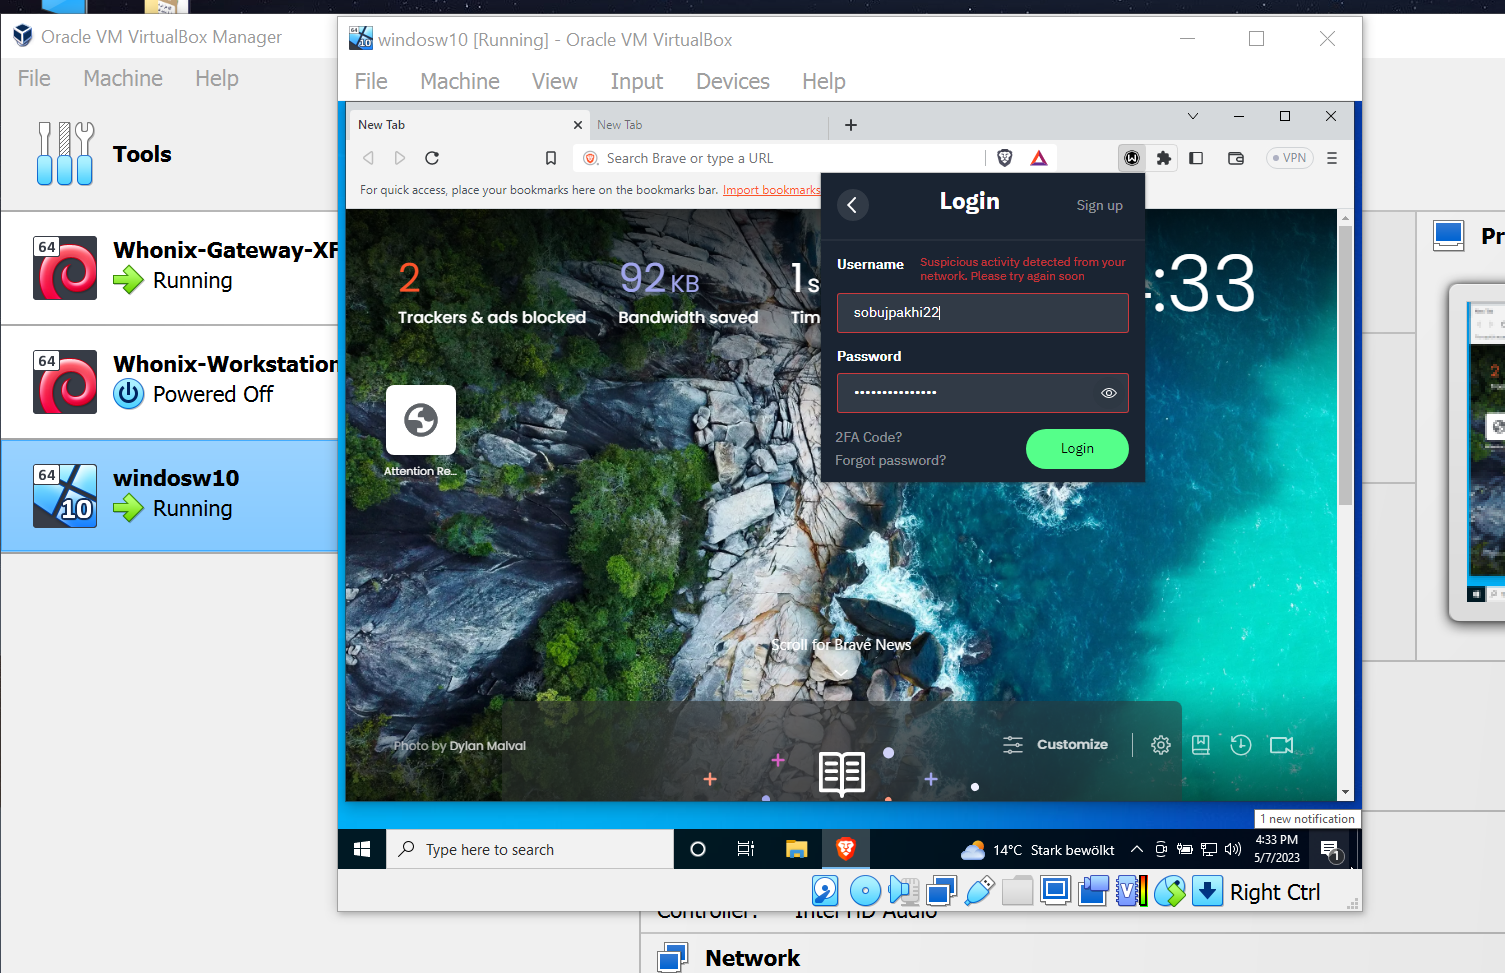Click the VirtualBox network adapters status icon
The image size is (1505, 973).
pyautogui.click(x=941, y=890)
